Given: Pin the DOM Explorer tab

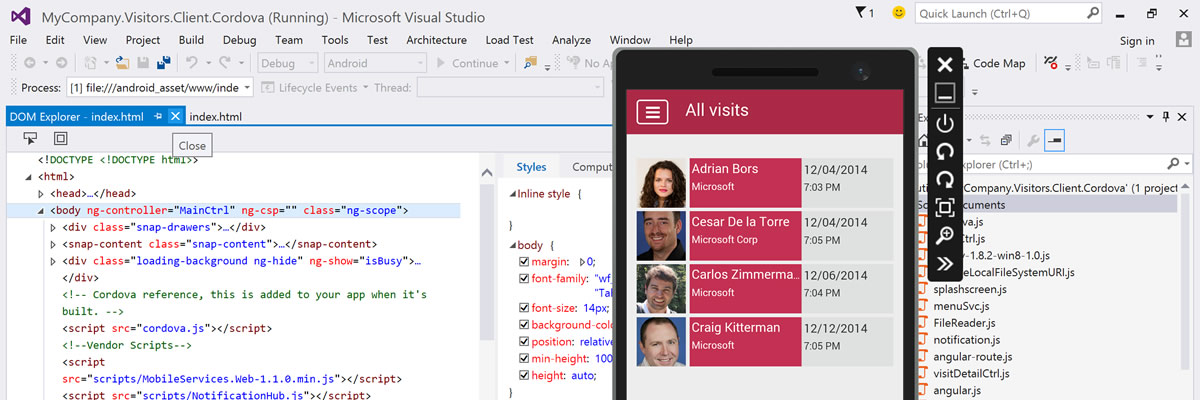Looking at the screenshot, I should click(x=158, y=117).
